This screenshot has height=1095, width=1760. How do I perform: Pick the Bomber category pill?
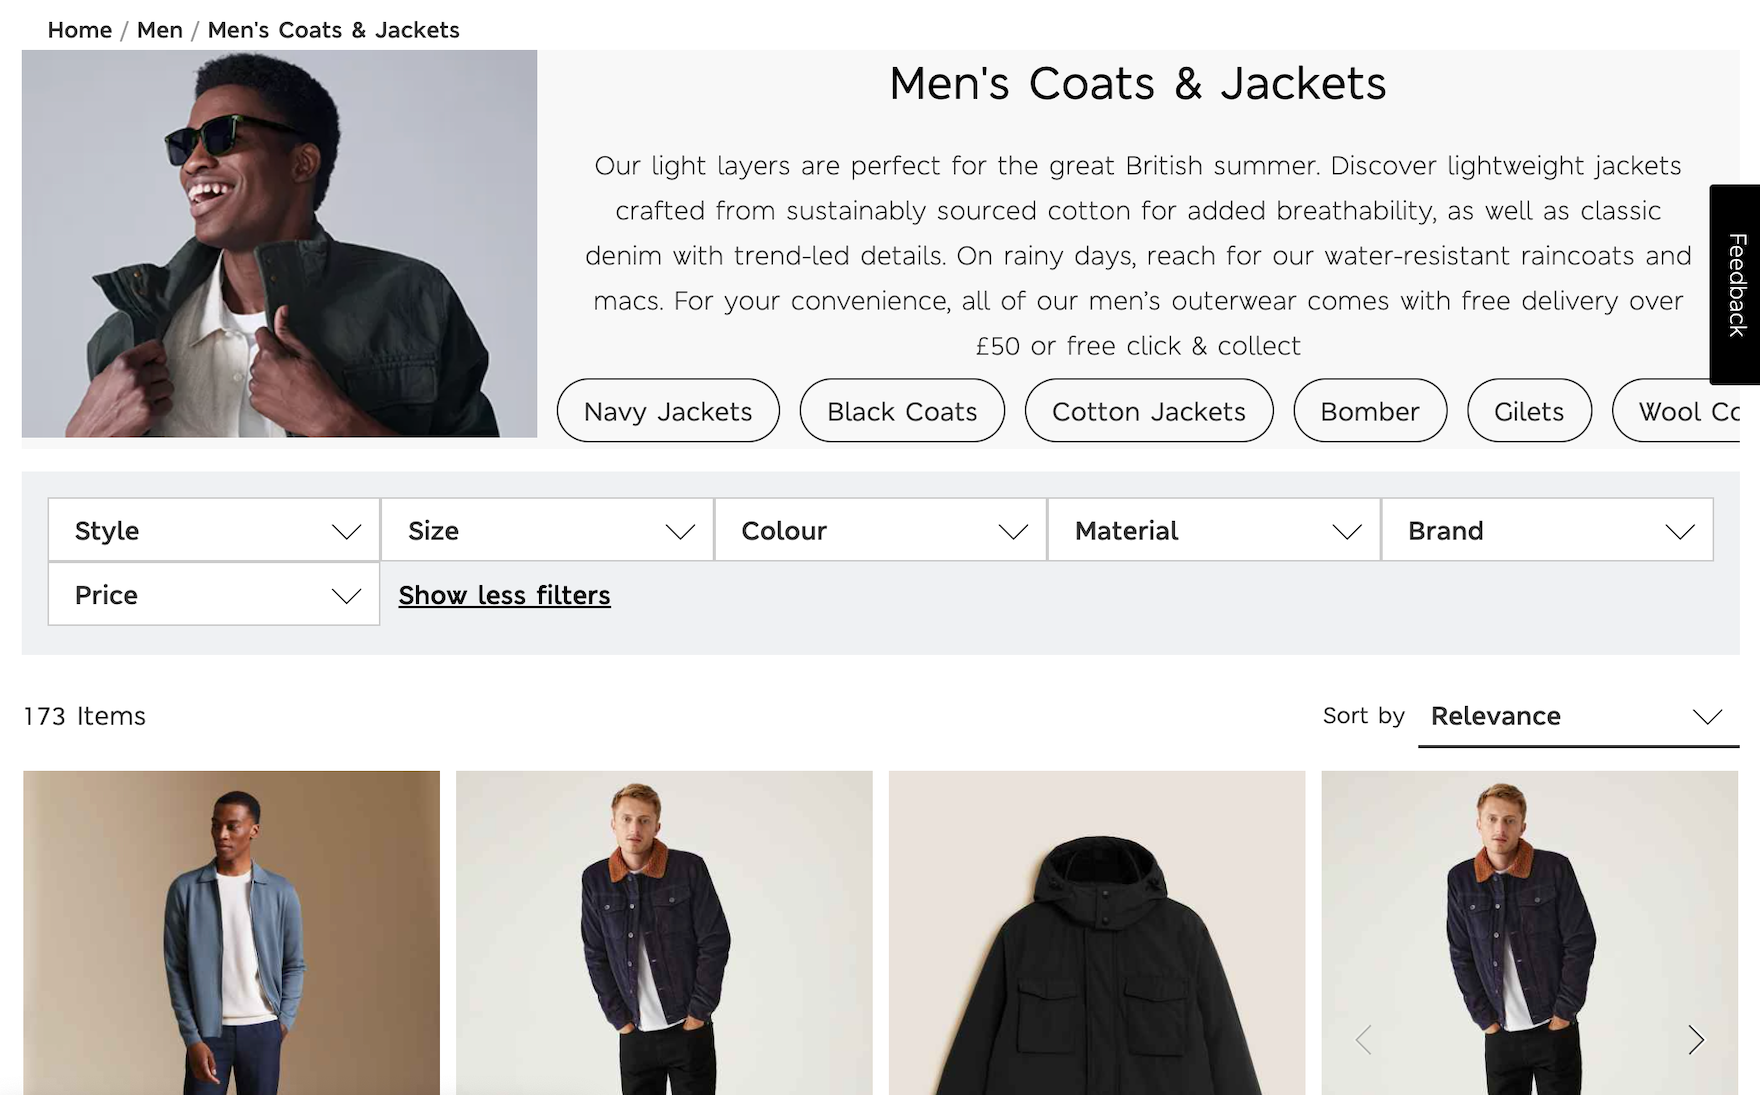pyautogui.click(x=1370, y=411)
